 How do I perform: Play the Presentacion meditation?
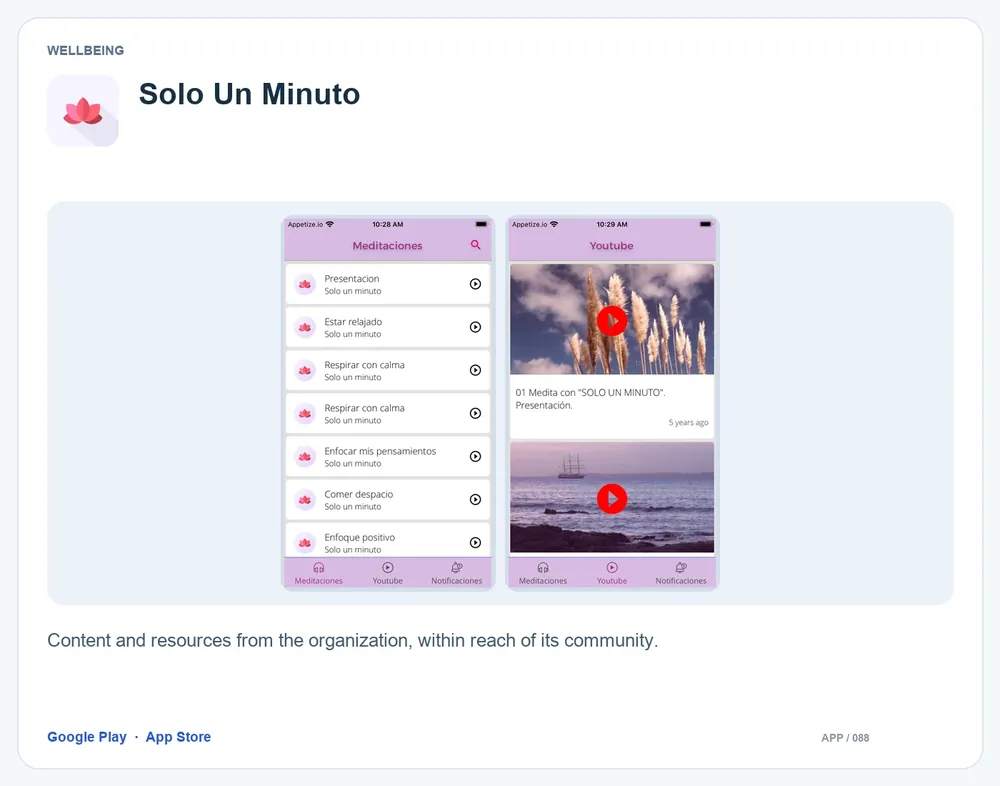pos(475,284)
